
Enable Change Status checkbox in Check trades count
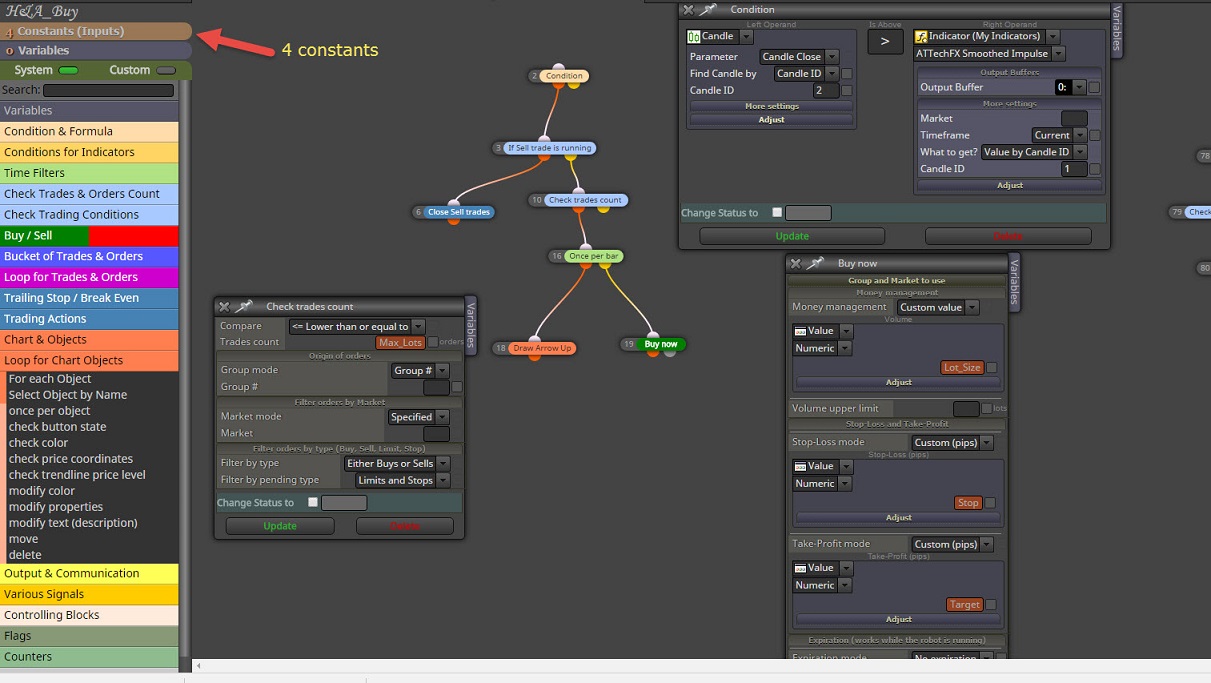[x=313, y=503]
